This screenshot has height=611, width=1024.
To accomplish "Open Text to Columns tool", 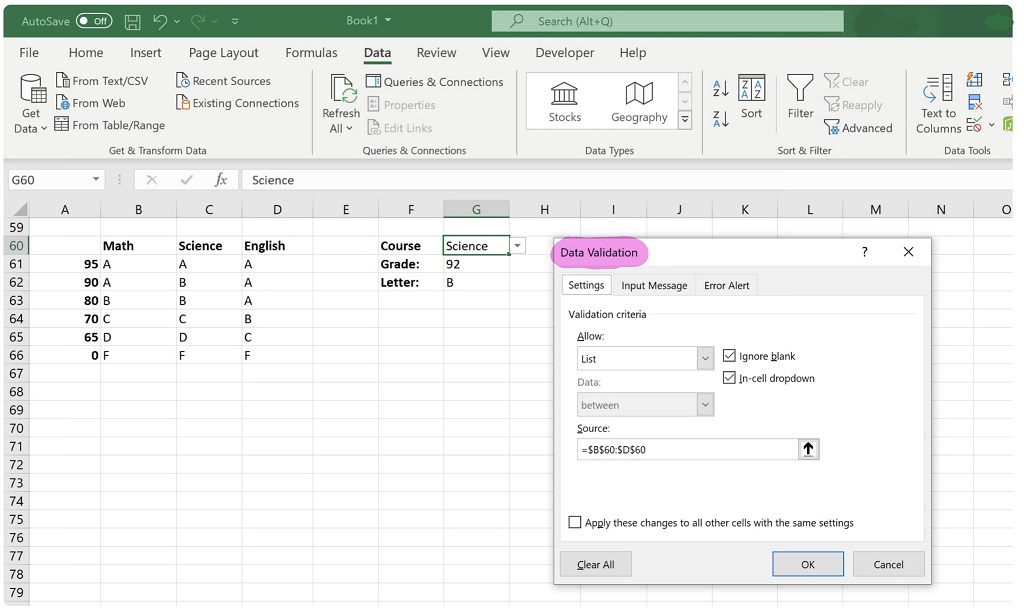I will [x=938, y=103].
